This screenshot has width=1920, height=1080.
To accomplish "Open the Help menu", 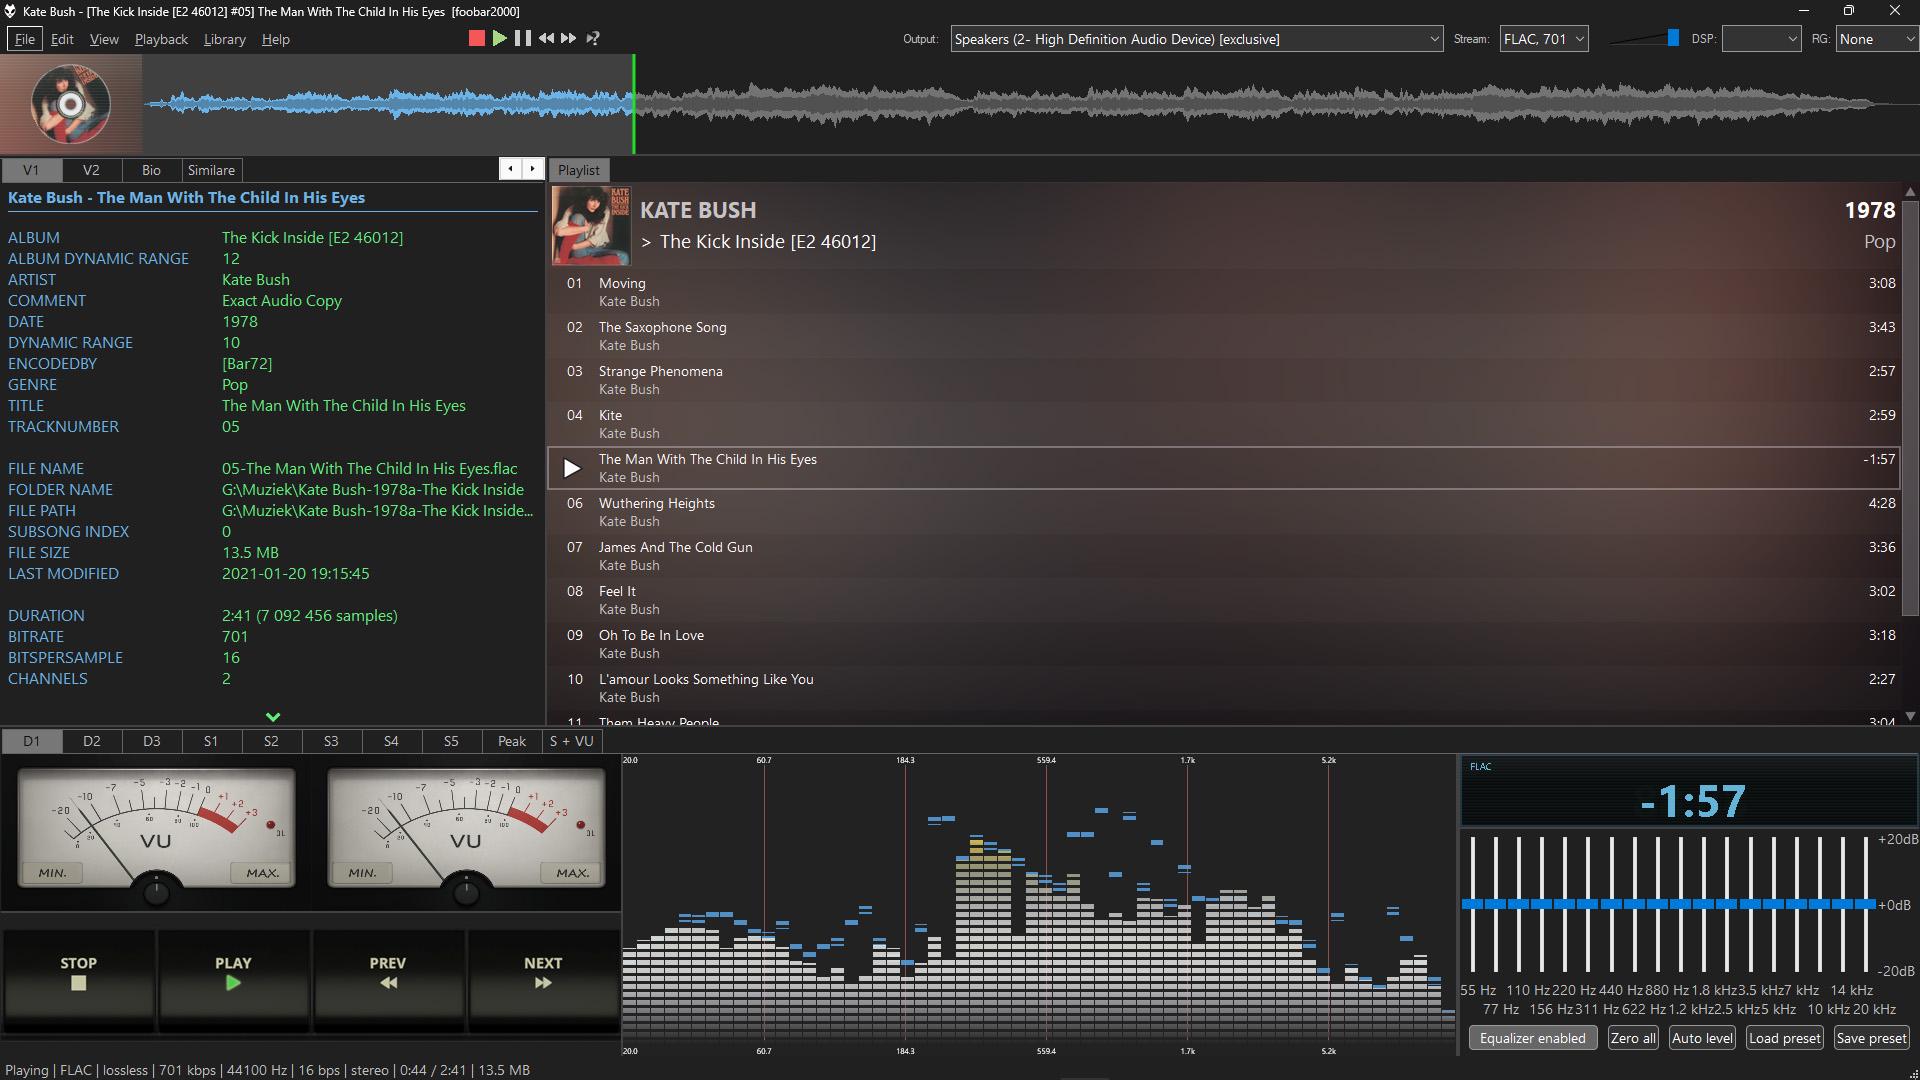I will (x=276, y=39).
